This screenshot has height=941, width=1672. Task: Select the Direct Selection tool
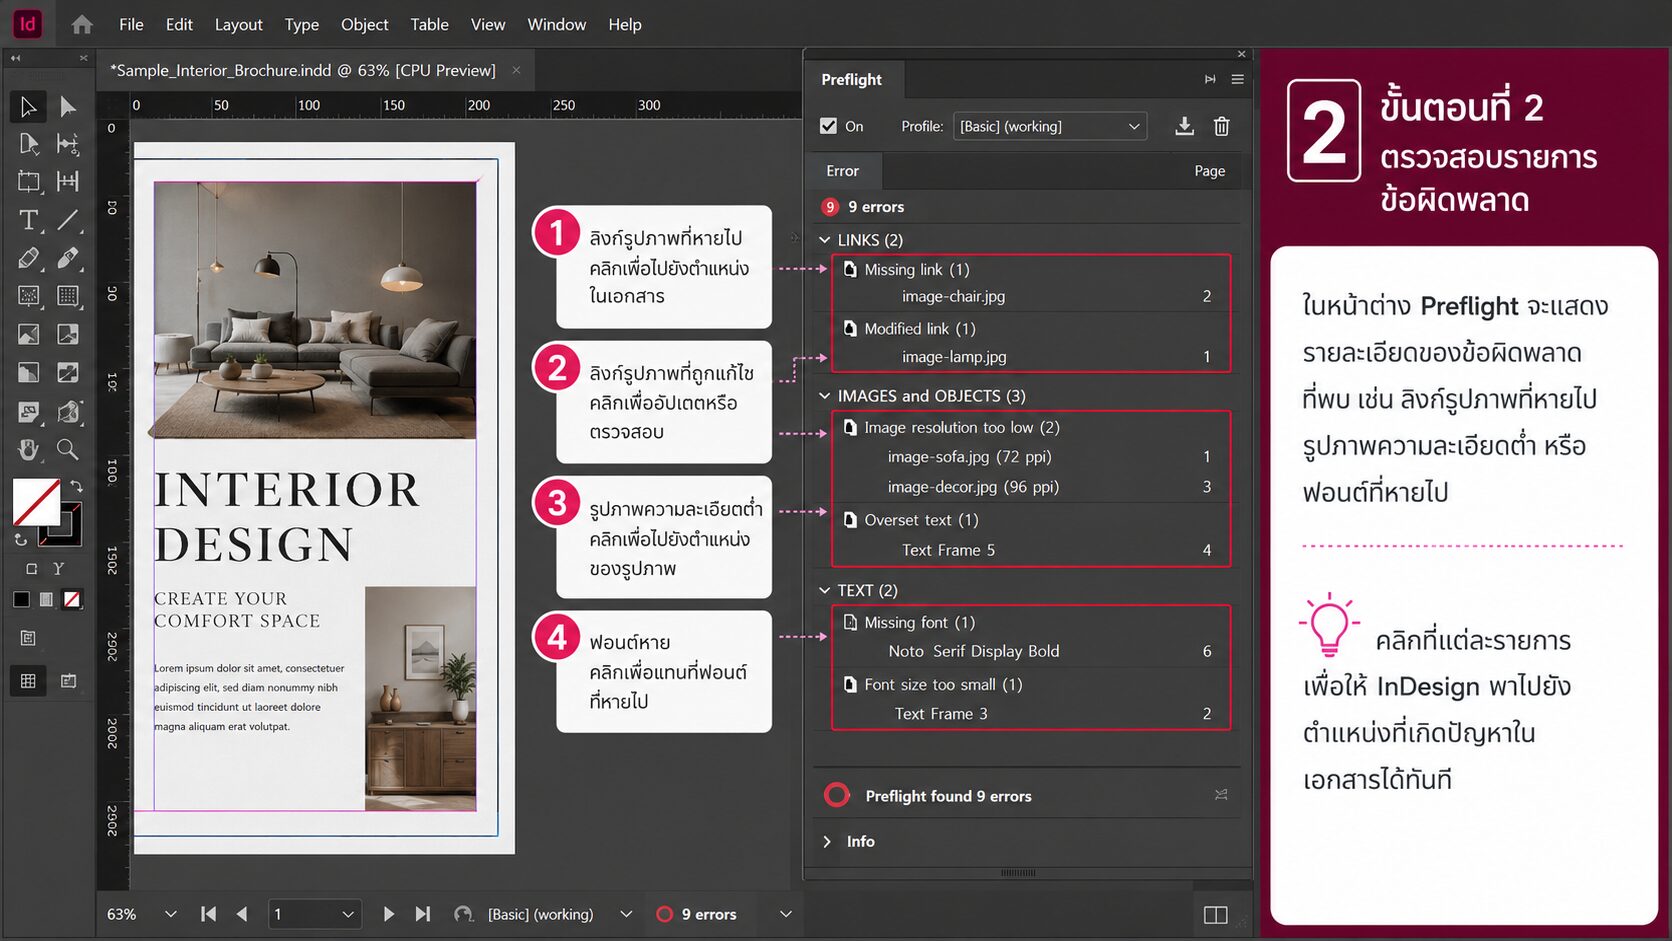[x=67, y=106]
